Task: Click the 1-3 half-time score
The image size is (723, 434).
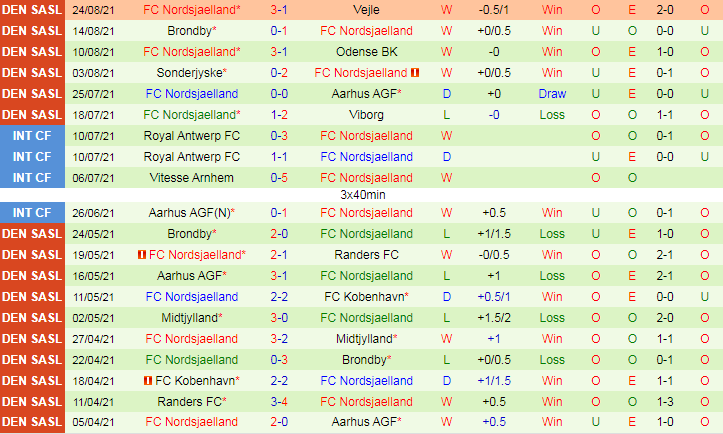Action: click(662, 402)
